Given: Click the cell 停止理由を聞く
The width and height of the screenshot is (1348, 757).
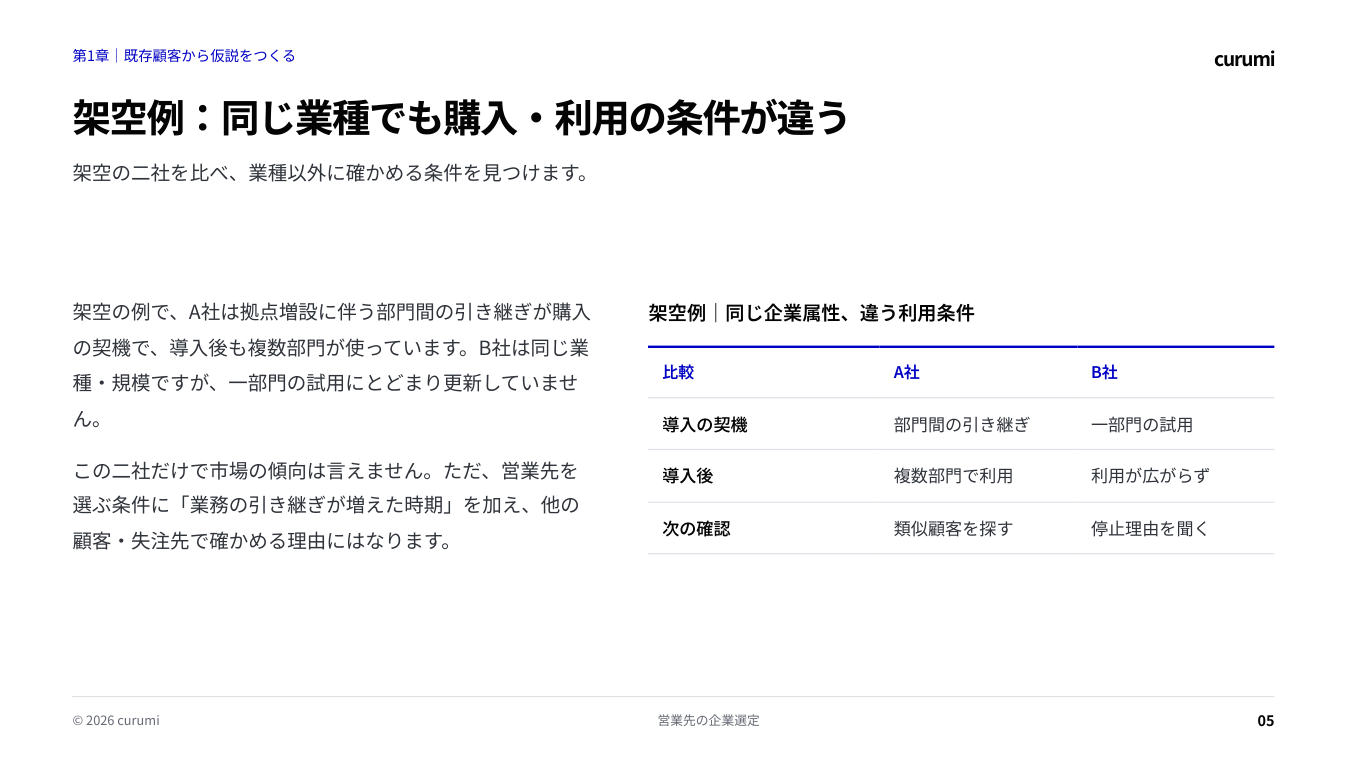Looking at the screenshot, I should point(1150,529).
